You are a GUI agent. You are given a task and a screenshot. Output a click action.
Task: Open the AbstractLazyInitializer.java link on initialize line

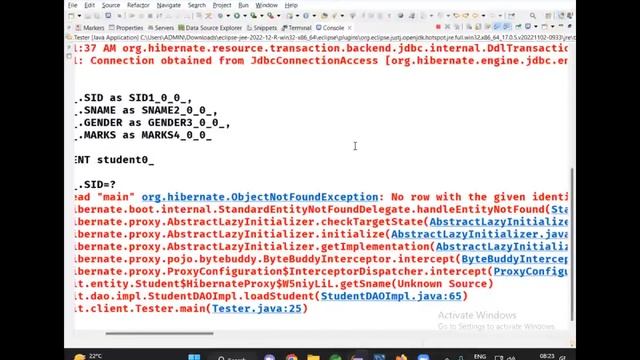[479, 234]
